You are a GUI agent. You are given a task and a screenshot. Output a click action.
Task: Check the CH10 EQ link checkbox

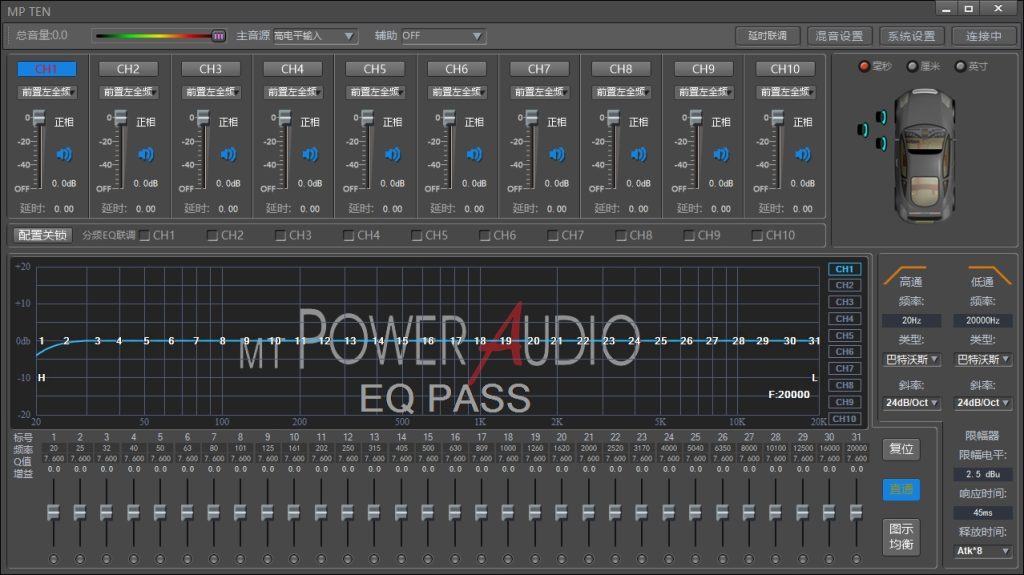tap(758, 235)
